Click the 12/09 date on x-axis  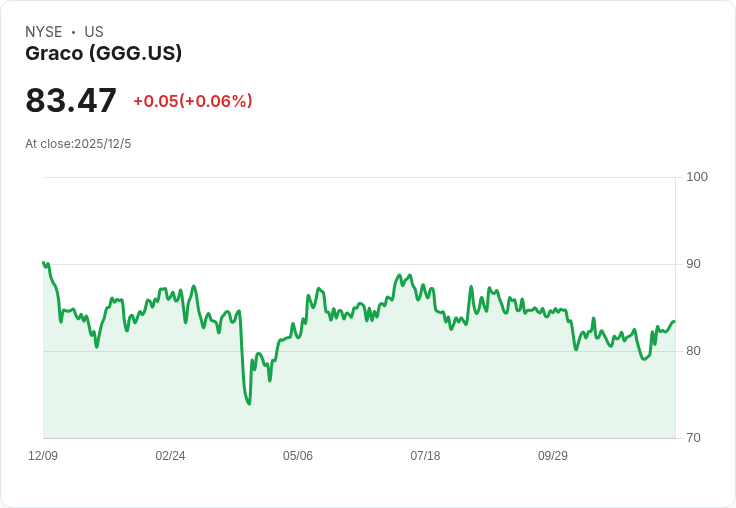(43, 456)
